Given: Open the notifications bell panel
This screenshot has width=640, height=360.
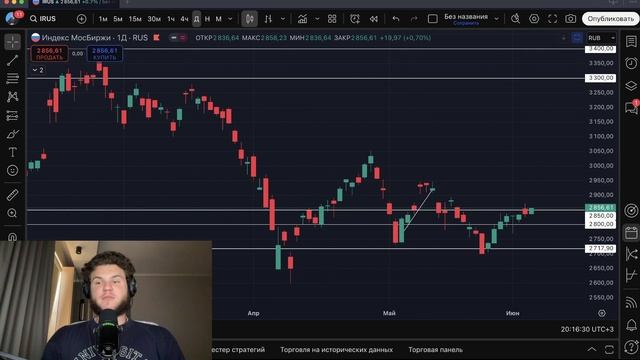Looking at the screenshot, I should (631, 325).
